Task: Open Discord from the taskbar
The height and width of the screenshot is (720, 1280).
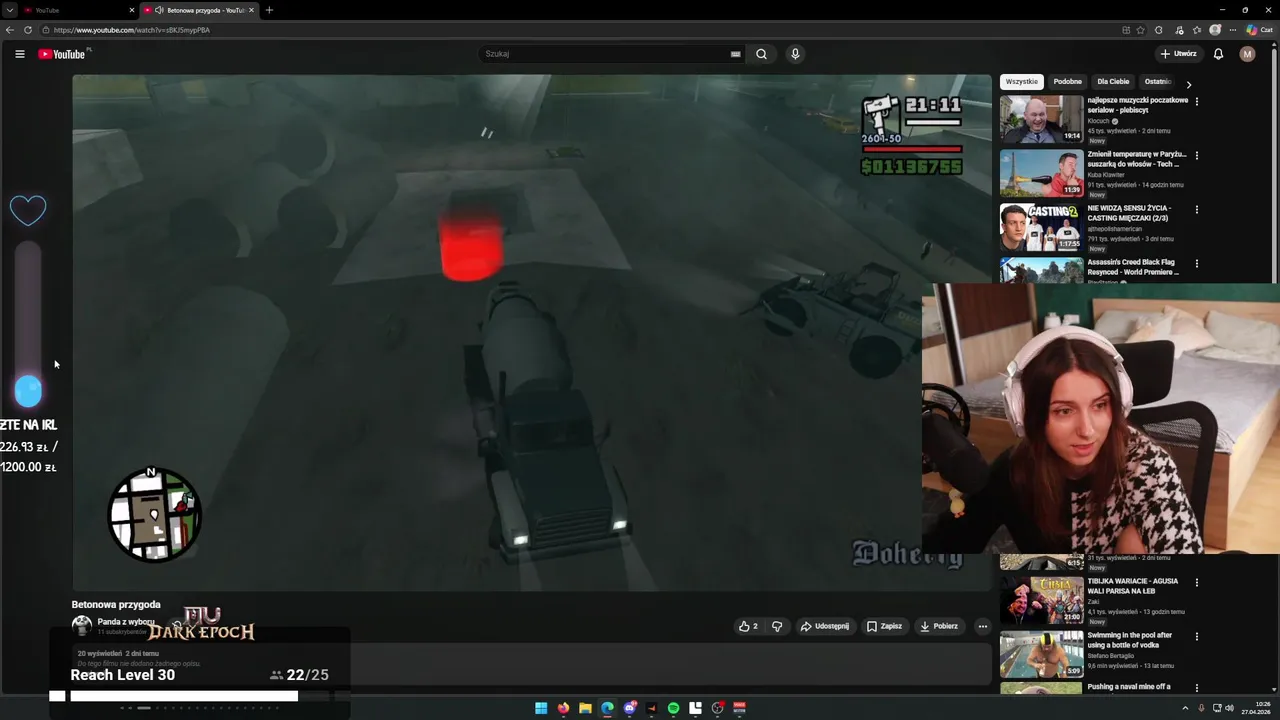Action: tap(629, 708)
